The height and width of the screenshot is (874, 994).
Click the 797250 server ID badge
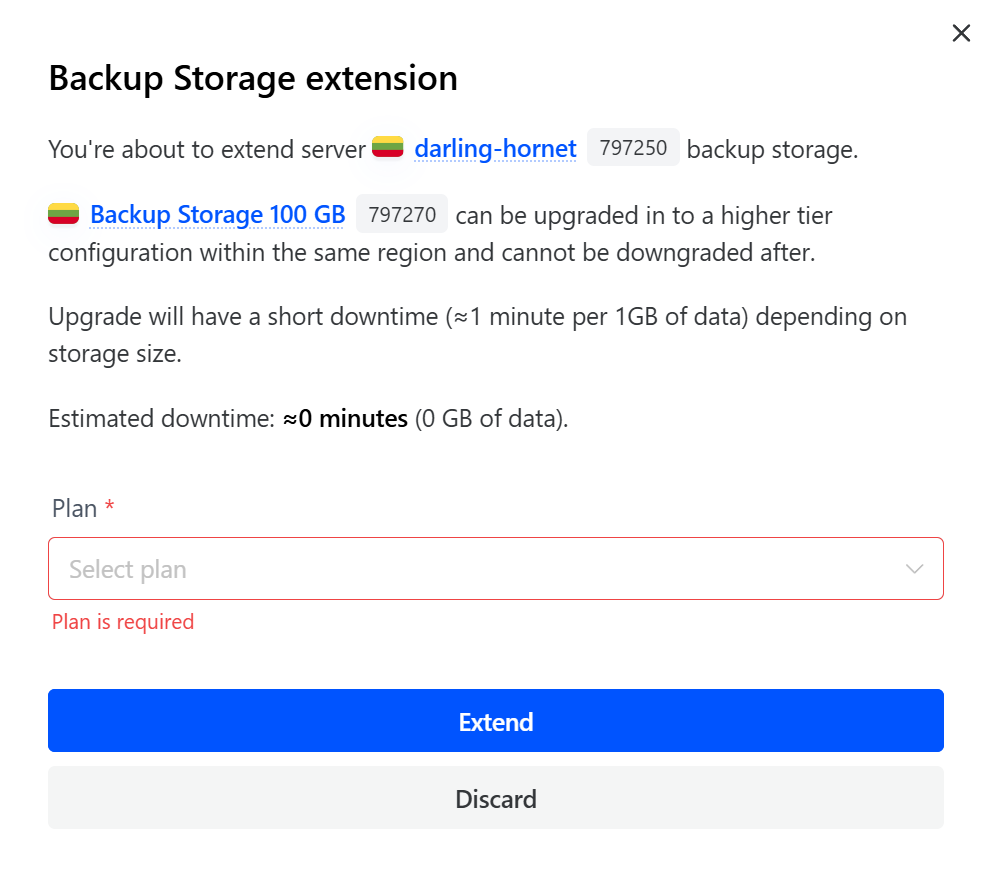633,149
